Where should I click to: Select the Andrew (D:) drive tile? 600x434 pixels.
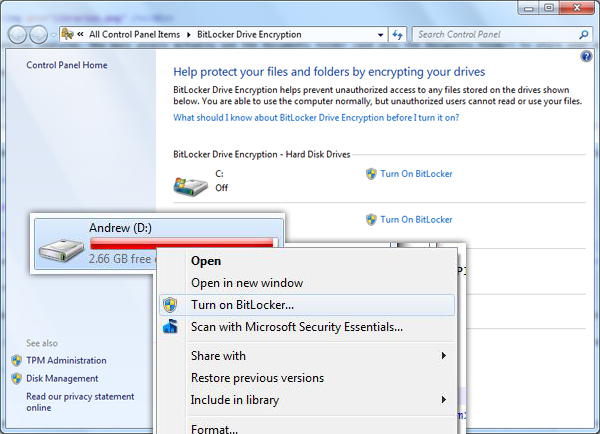159,243
